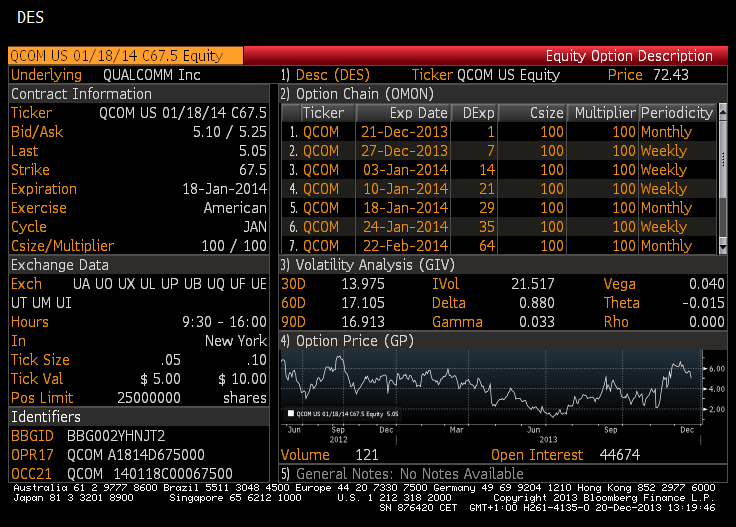Open section 1) Desc (DES)
The height and width of the screenshot is (527, 736).
click(x=325, y=75)
